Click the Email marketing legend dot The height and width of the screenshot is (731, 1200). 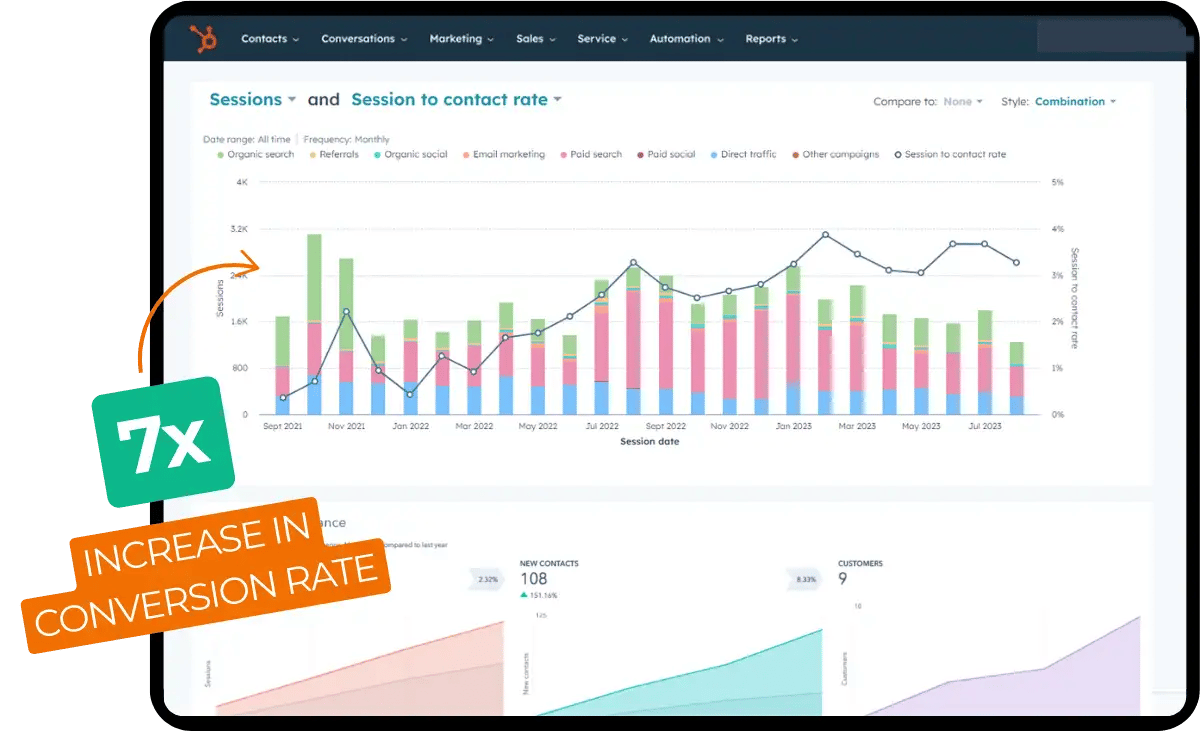(467, 155)
